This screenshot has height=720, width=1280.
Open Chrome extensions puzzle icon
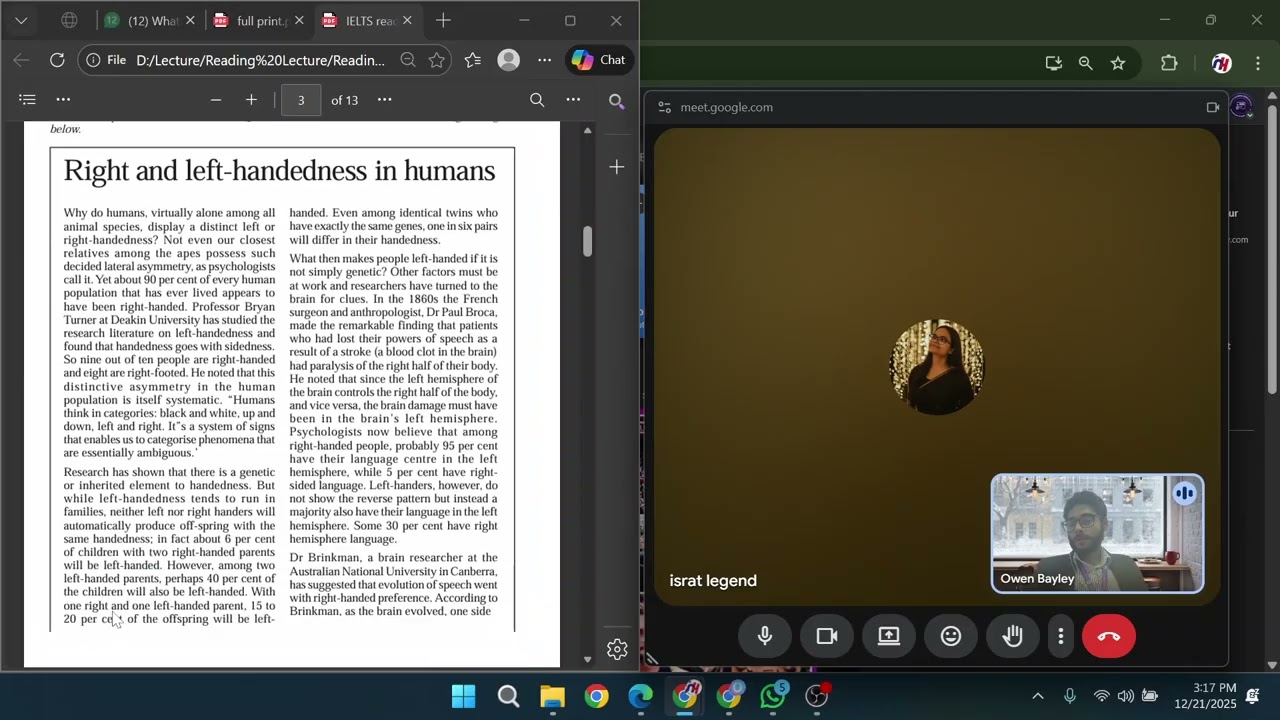[x=1169, y=63]
